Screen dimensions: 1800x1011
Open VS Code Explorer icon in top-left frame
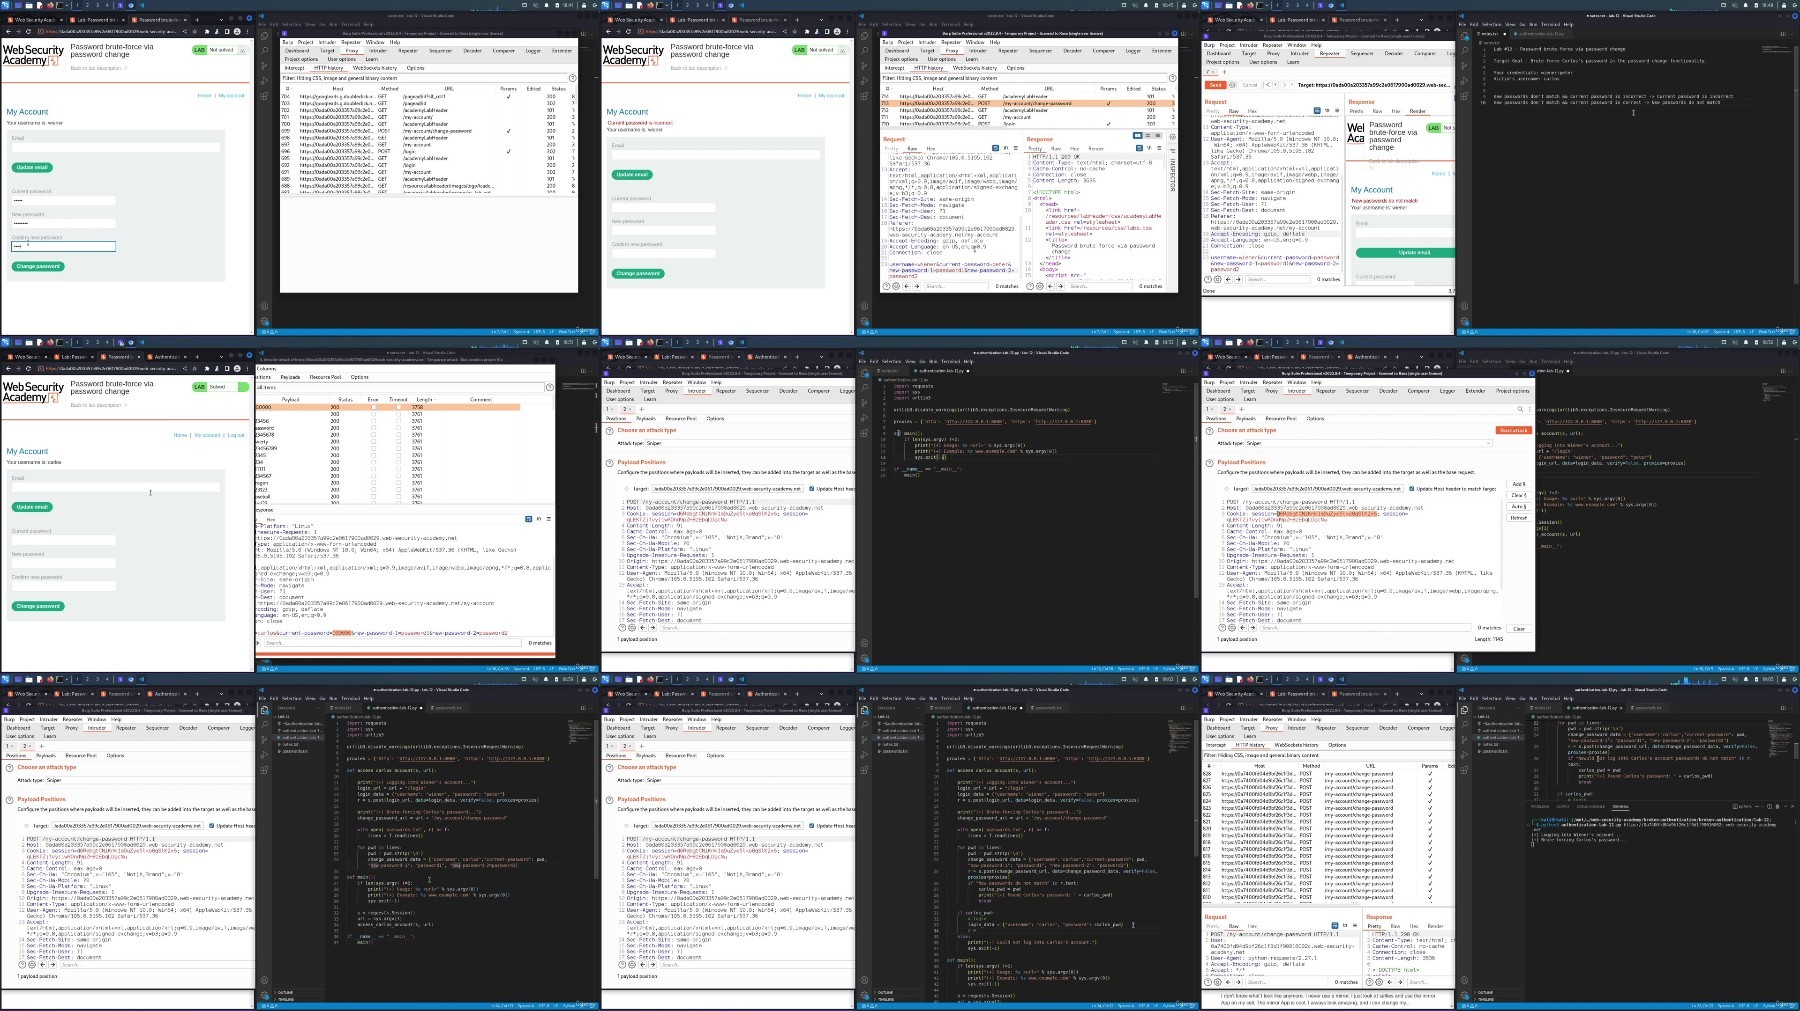264,36
